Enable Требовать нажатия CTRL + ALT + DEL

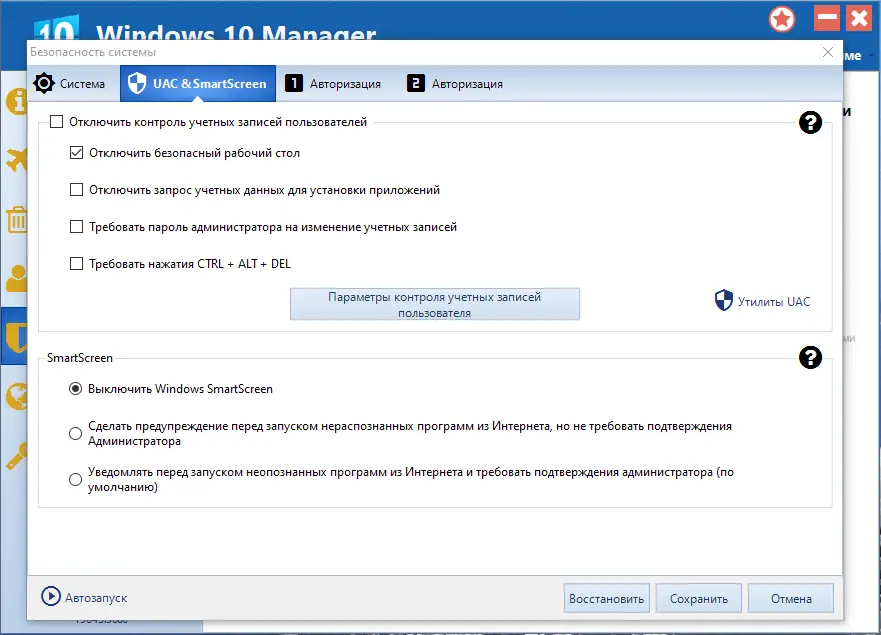pos(76,264)
